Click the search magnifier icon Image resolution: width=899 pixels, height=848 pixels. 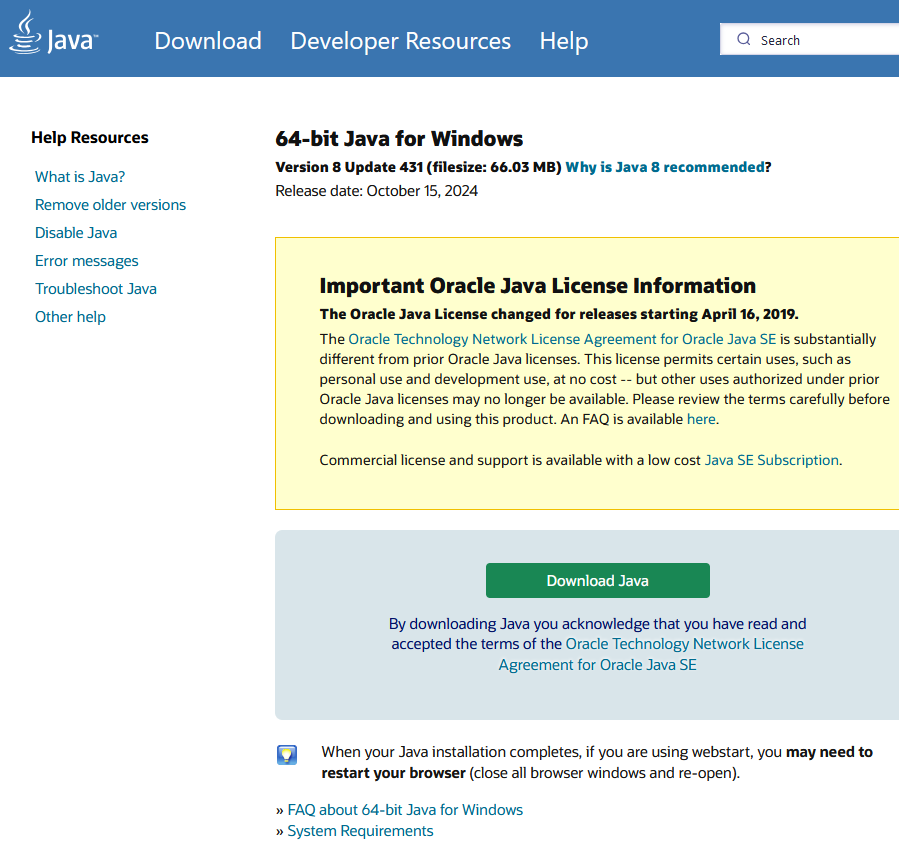point(743,40)
